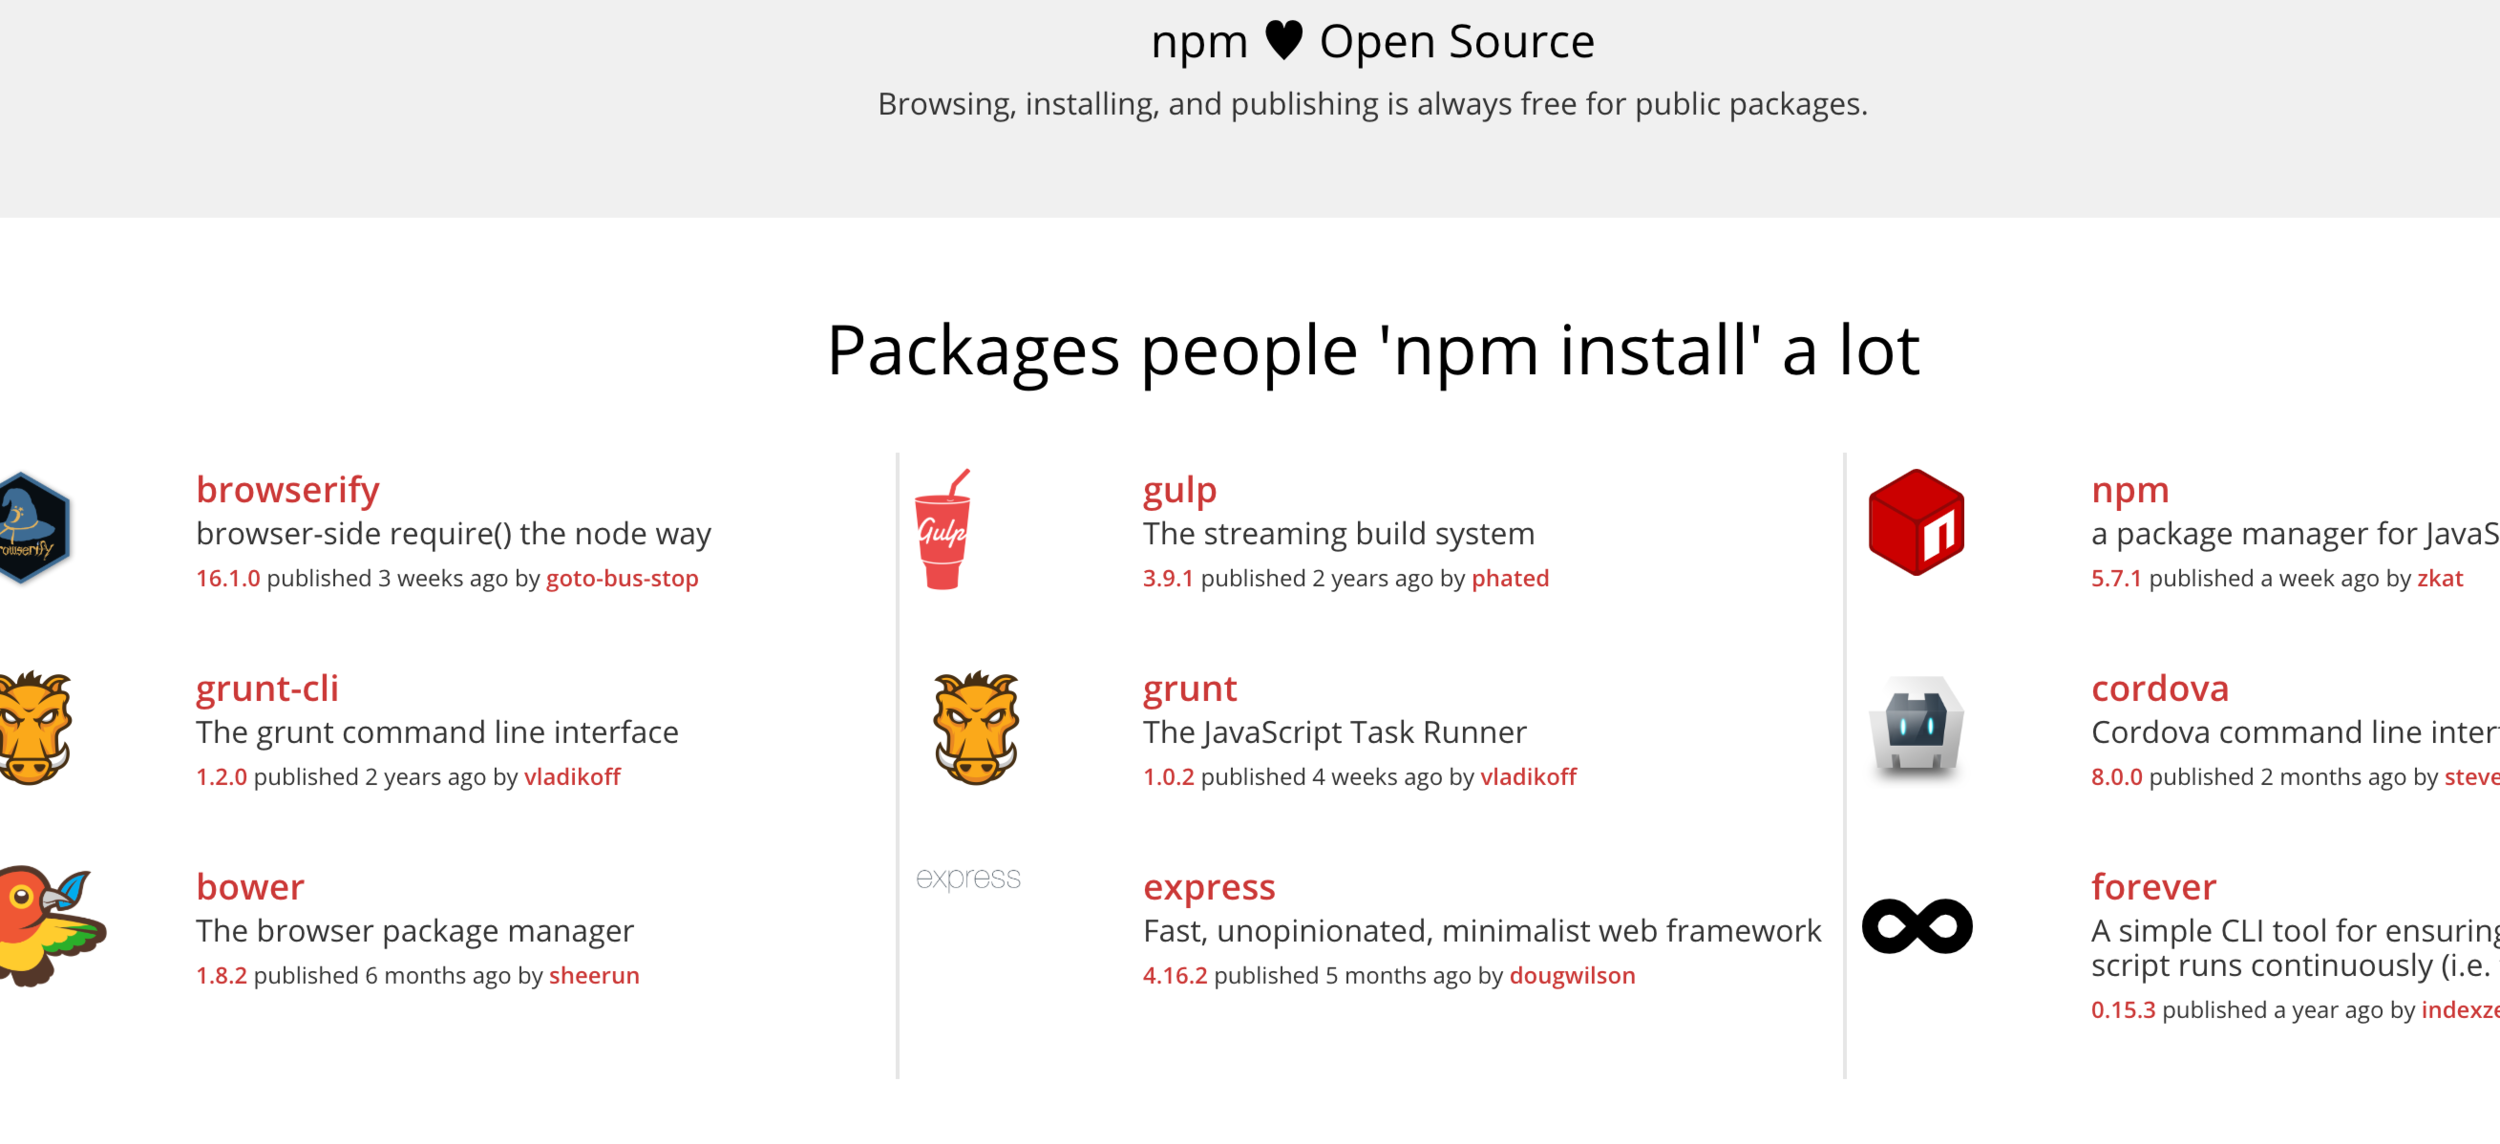Click the Cordova robot icon
2500x1144 pixels.
(x=1916, y=726)
